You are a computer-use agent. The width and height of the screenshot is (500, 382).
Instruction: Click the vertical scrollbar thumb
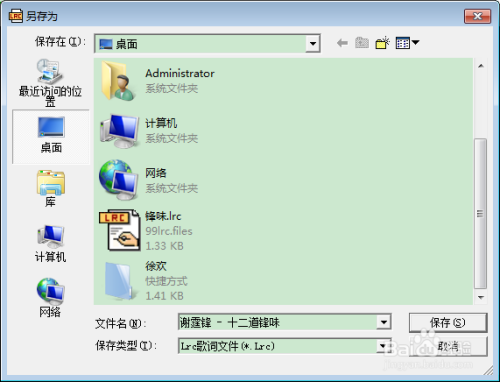coord(480,213)
